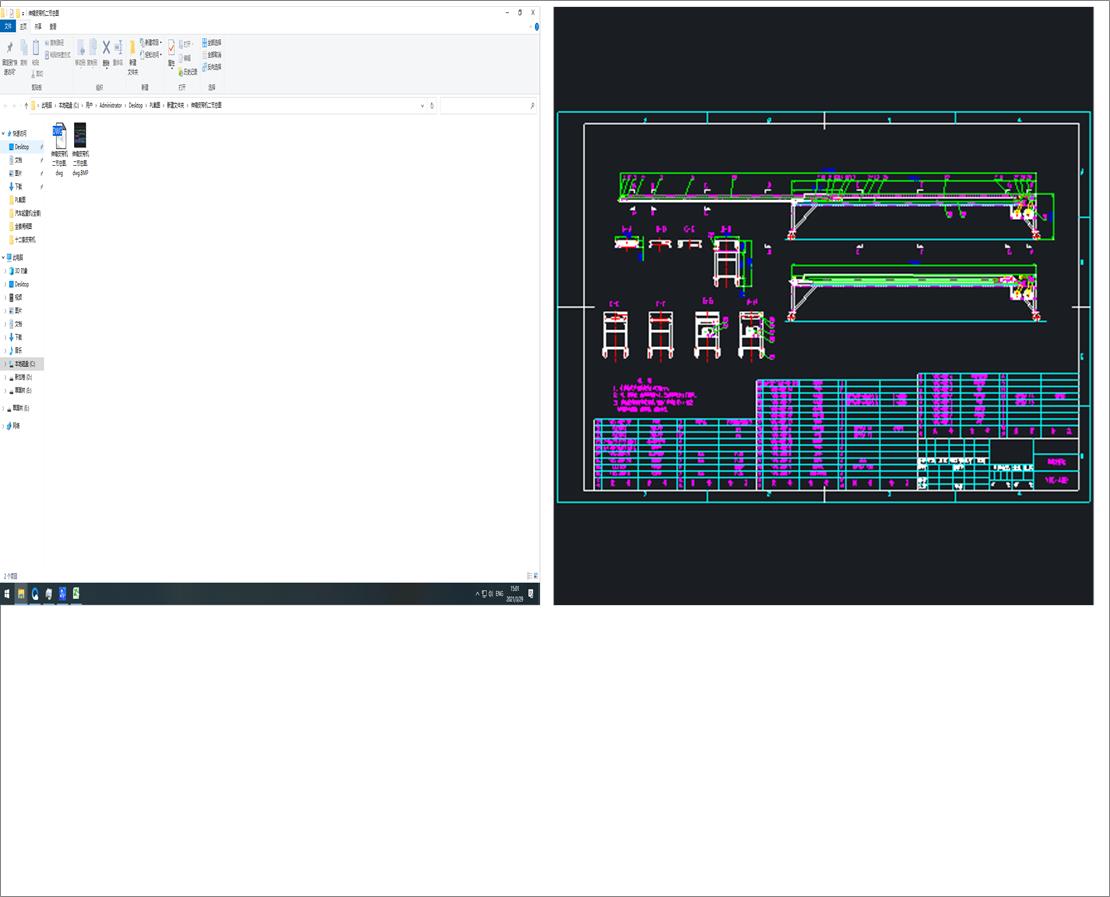
Task: Click the taskbar clock showing 15:01
Action: pos(515,594)
